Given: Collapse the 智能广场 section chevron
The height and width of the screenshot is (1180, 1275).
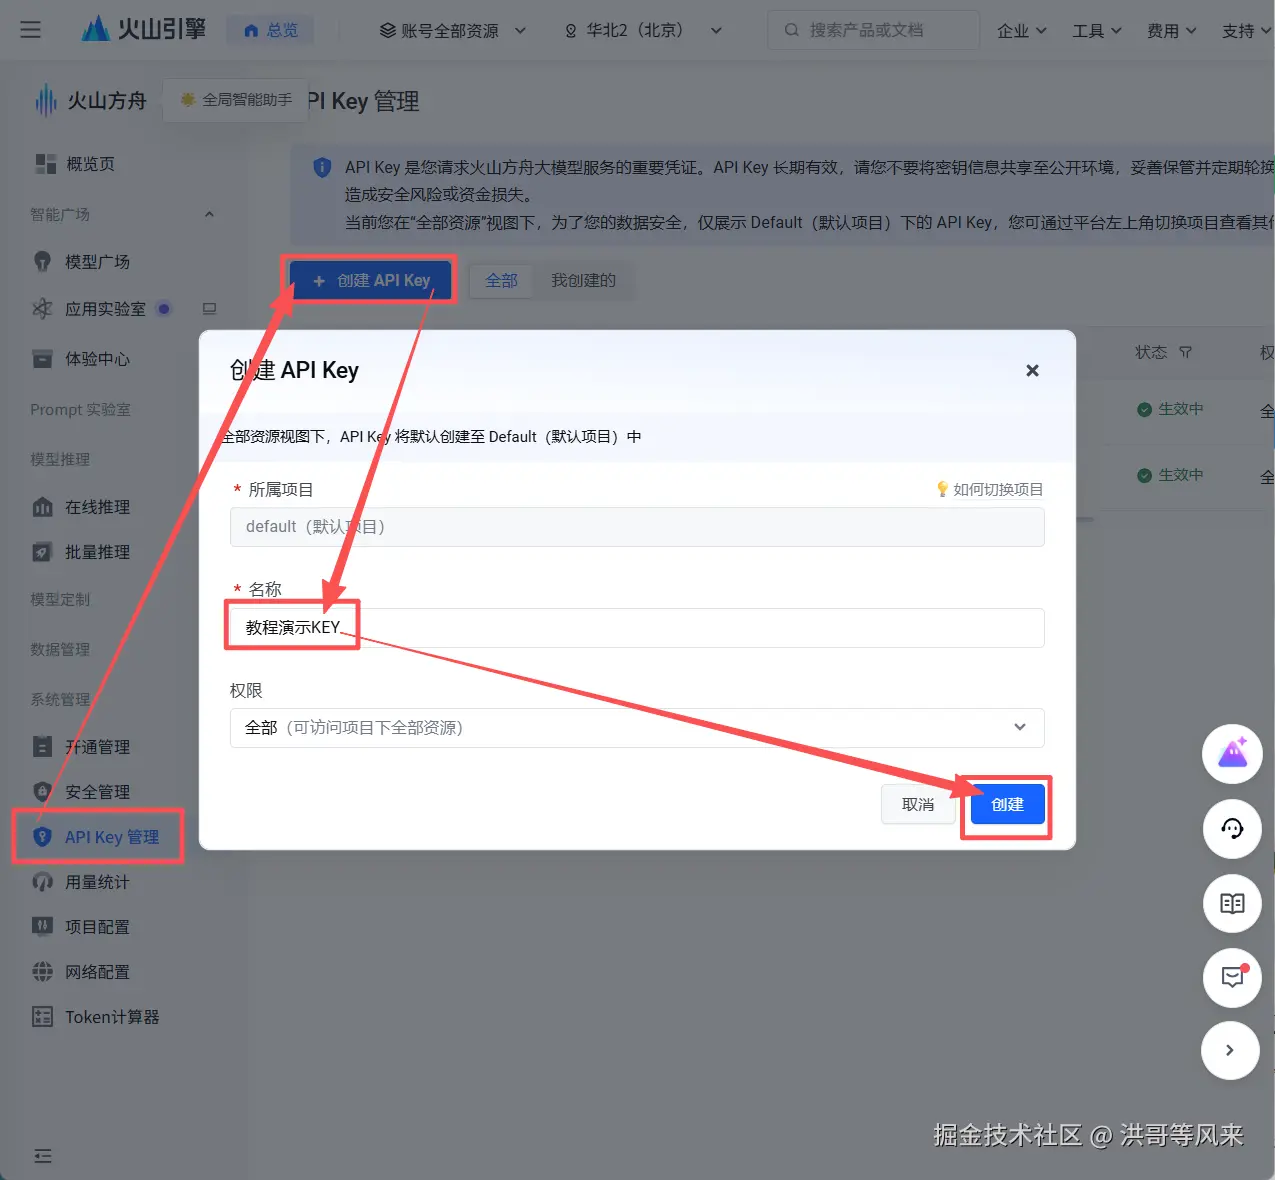Looking at the screenshot, I should click(209, 214).
